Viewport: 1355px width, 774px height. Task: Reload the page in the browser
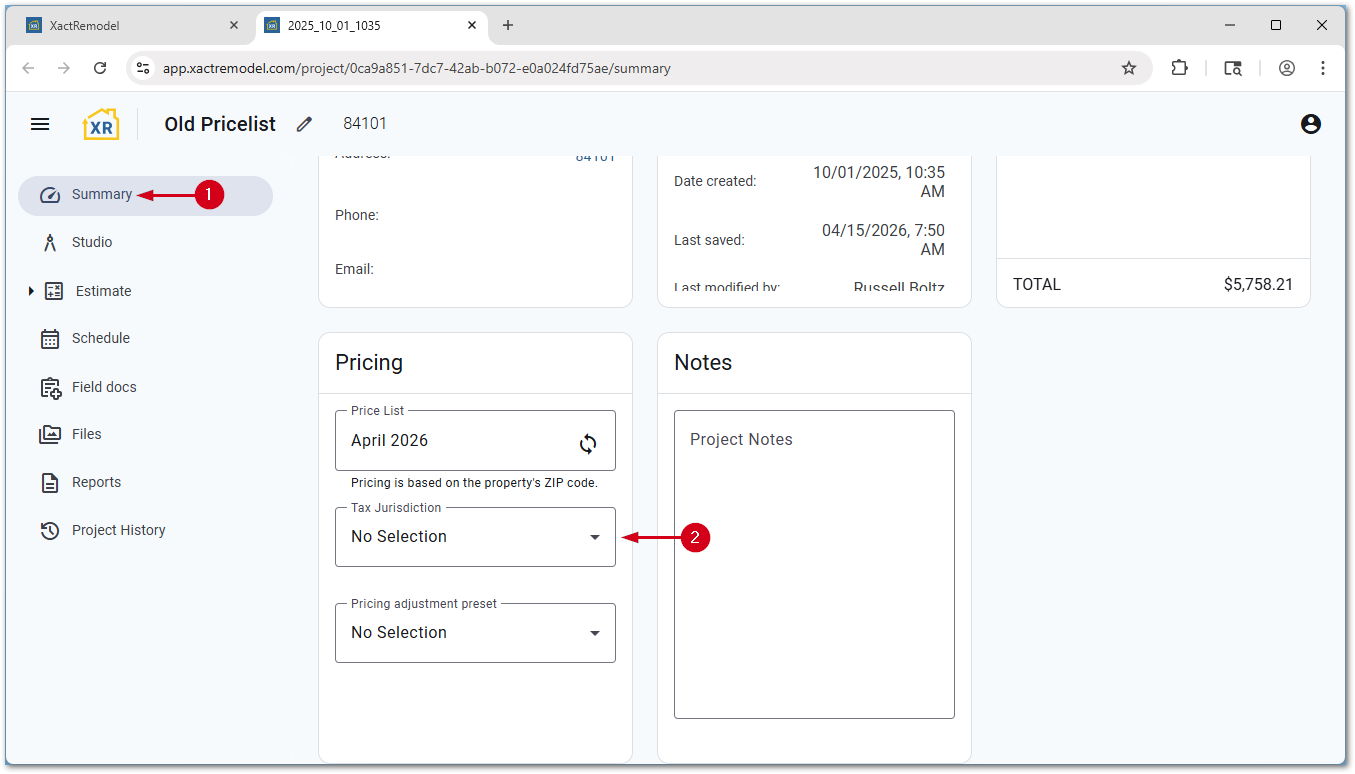point(100,68)
